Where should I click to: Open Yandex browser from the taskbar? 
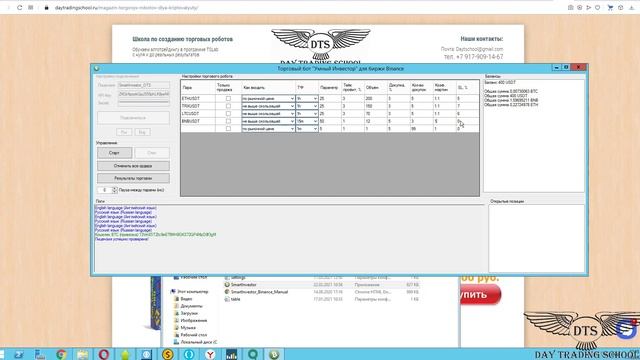210,354
